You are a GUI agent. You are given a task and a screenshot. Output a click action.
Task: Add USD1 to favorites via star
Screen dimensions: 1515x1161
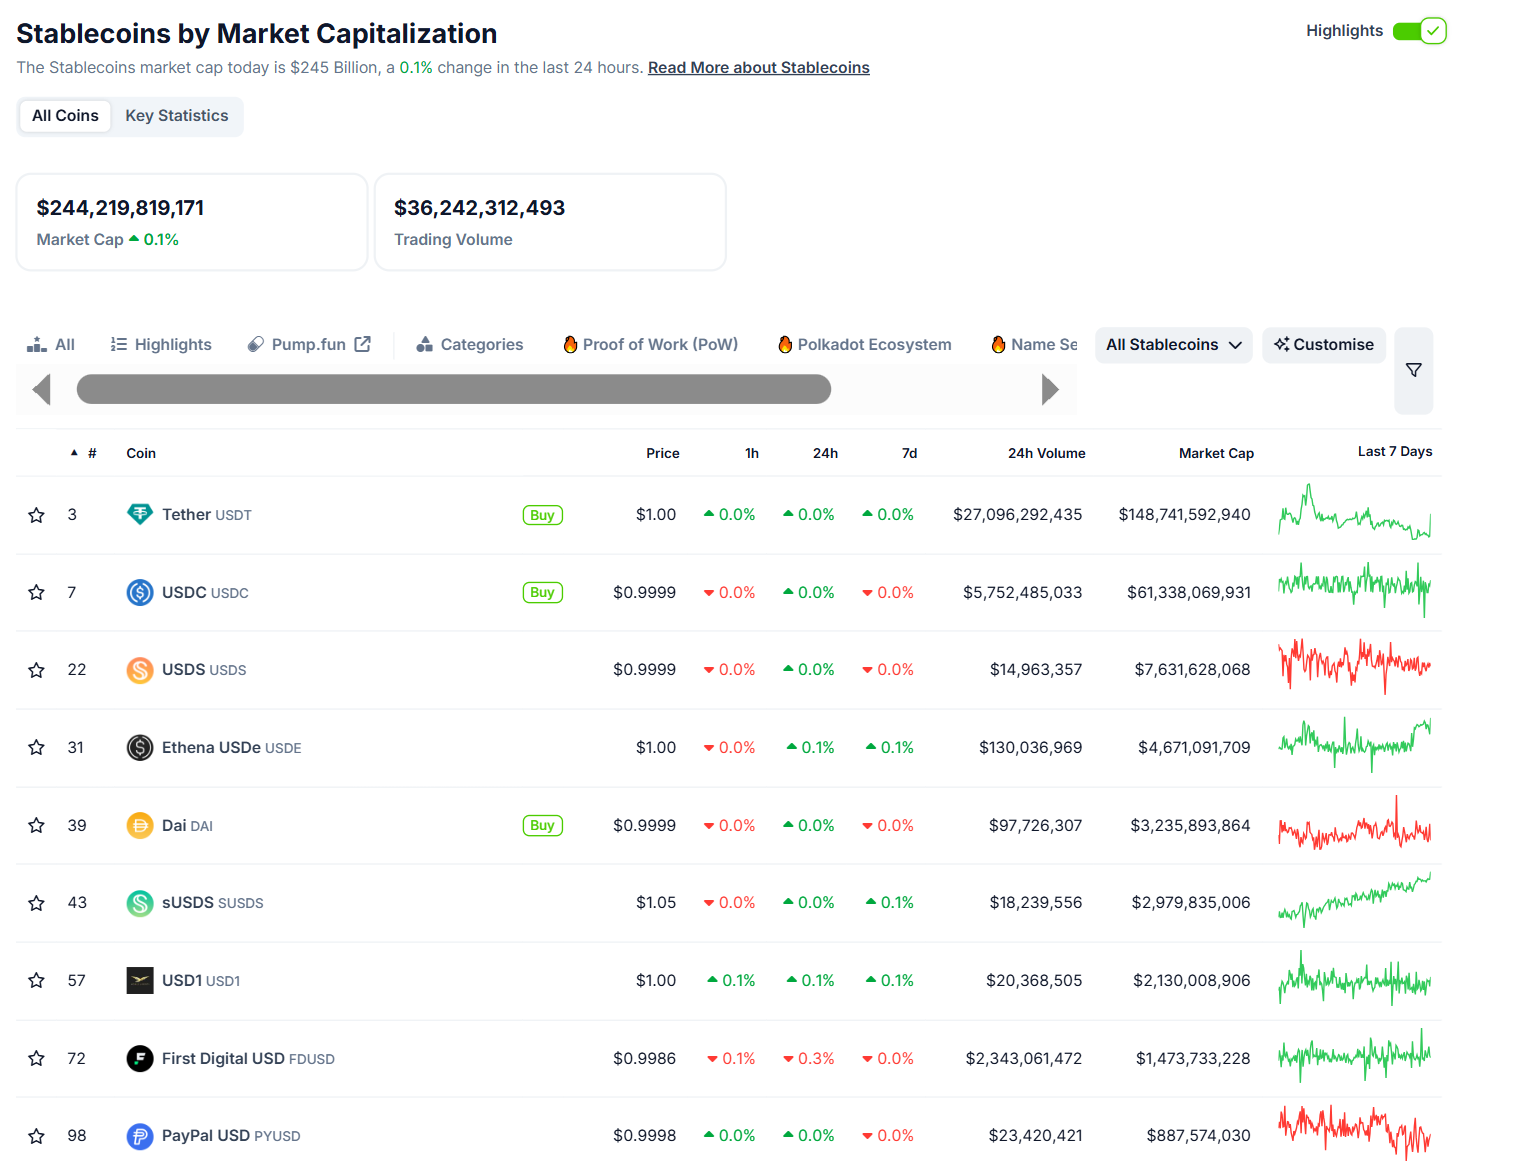tap(37, 980)
